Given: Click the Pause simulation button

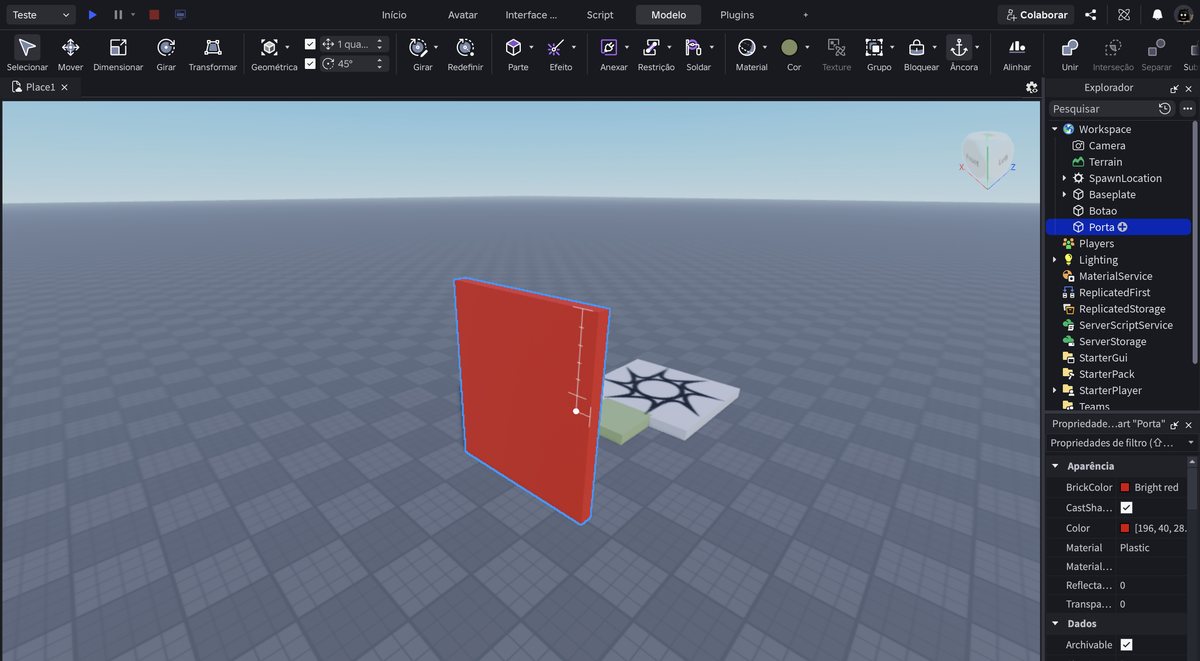Looking at the screenshot, I should click(x=118, y=15).
